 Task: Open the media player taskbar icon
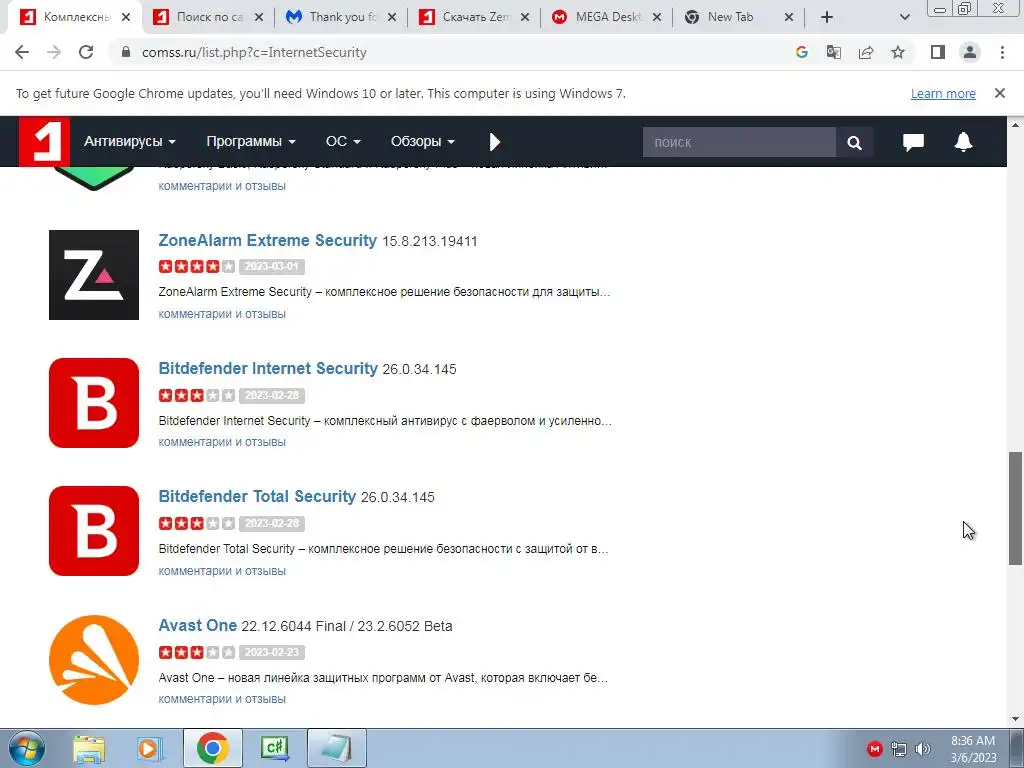tap(150, 748)
